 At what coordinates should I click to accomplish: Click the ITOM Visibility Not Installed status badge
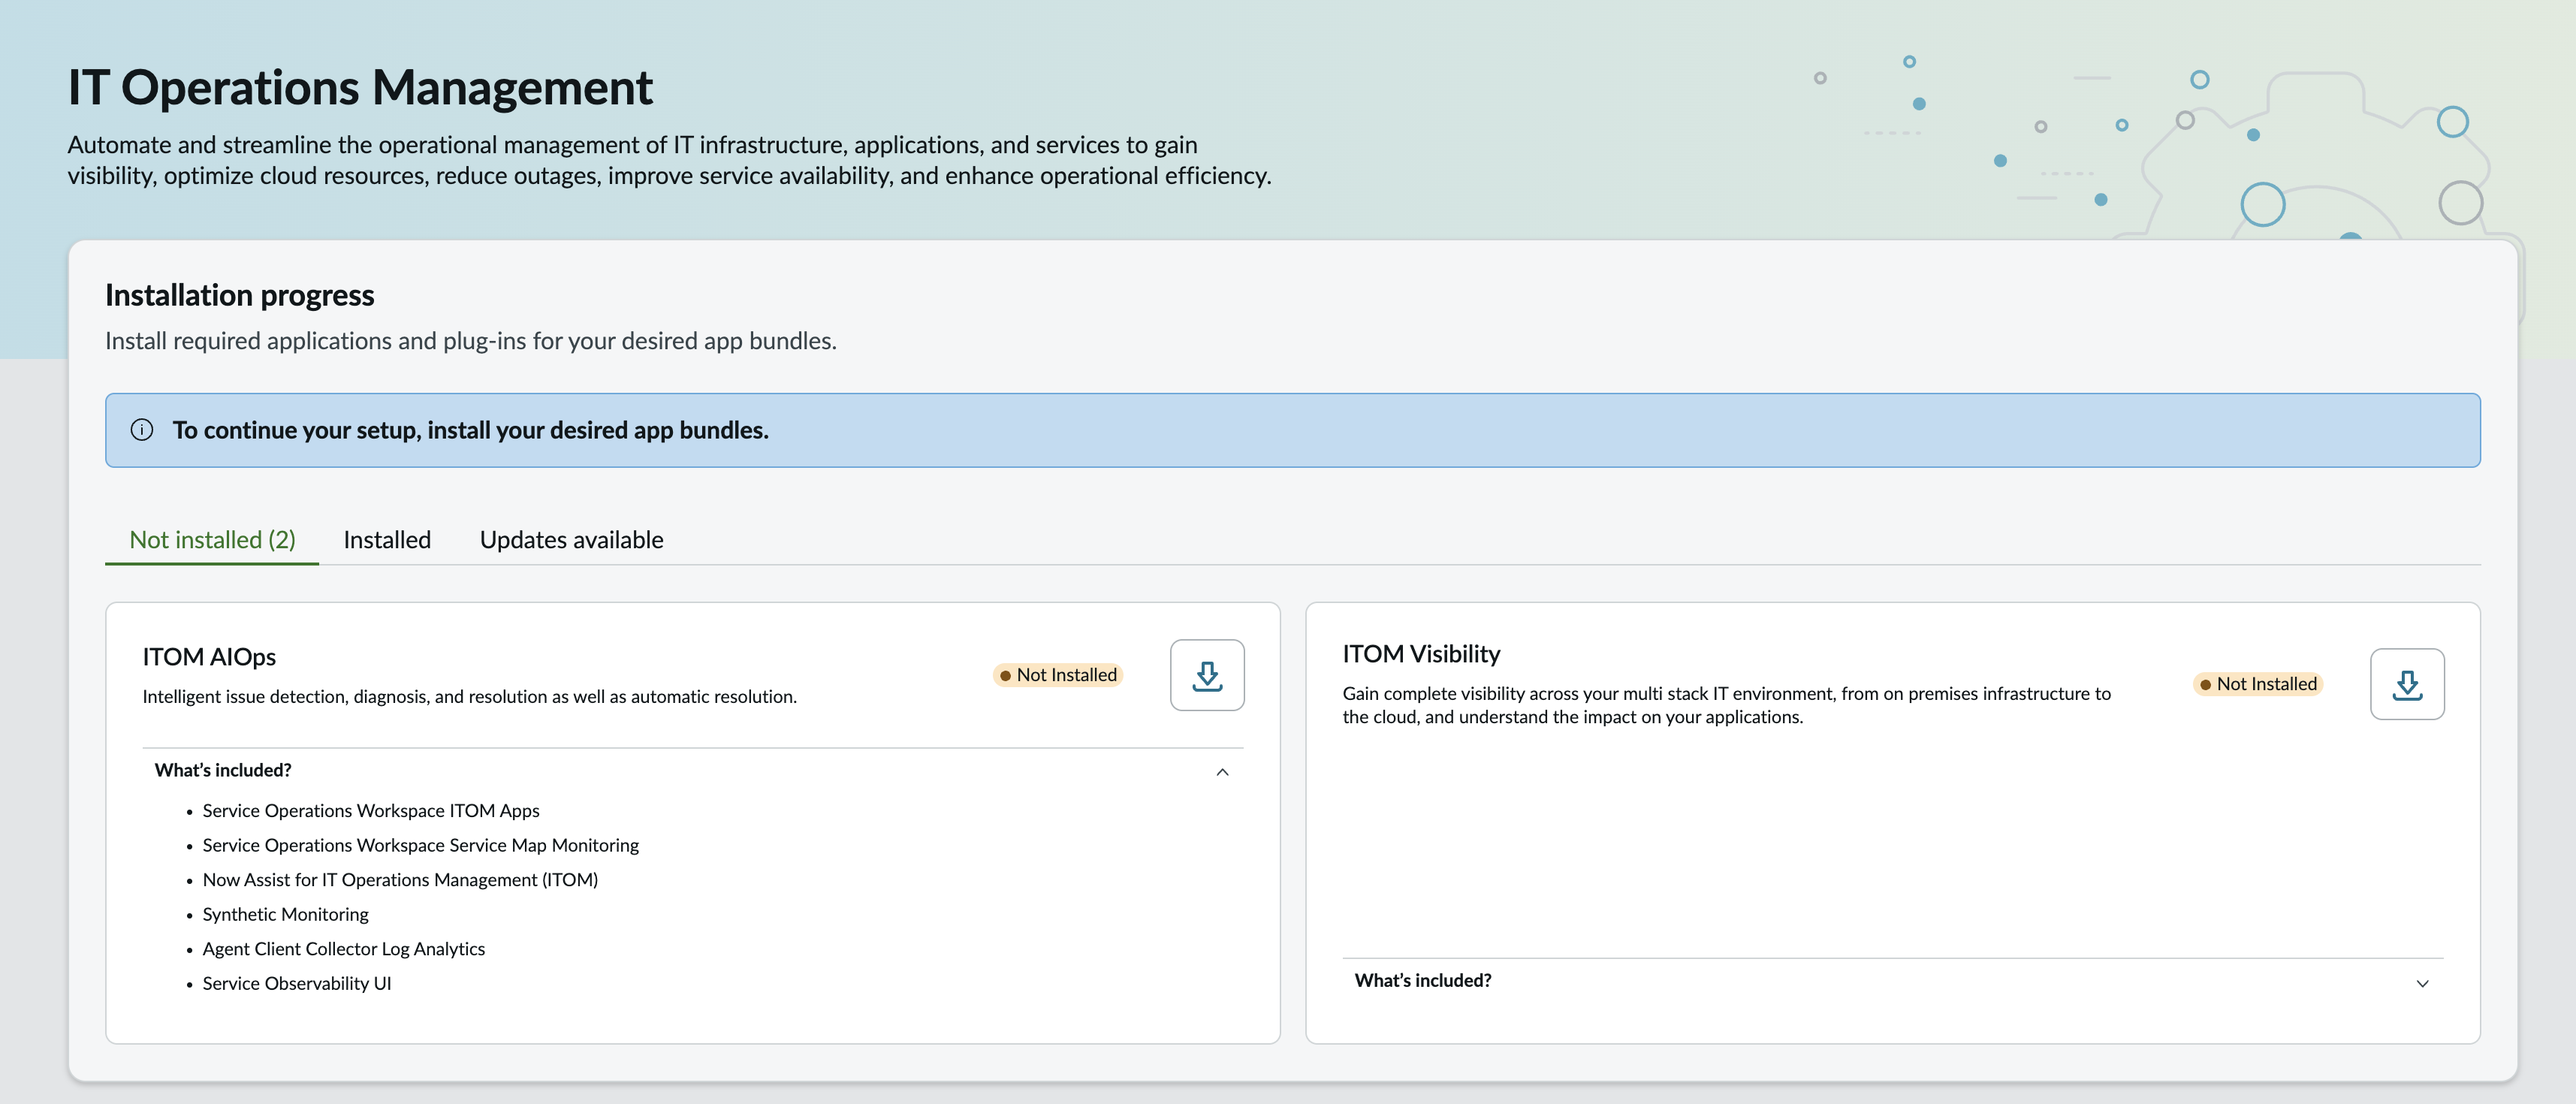(2258, 684)
